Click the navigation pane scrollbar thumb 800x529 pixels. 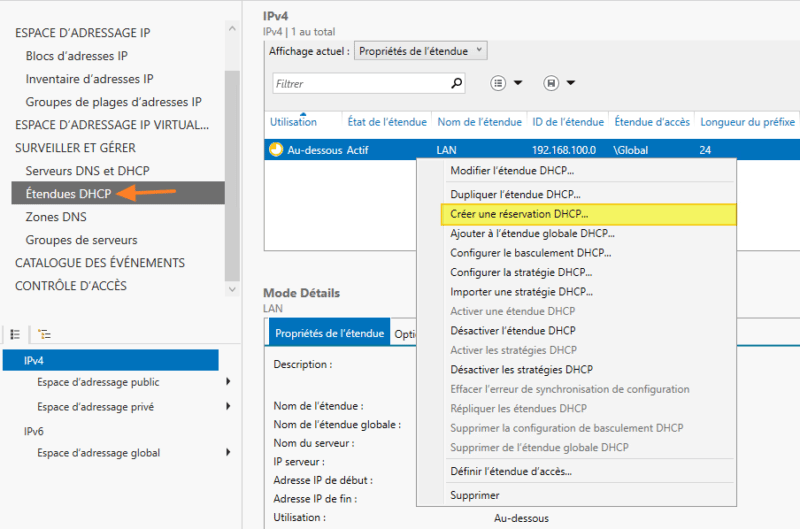(232, 176)
